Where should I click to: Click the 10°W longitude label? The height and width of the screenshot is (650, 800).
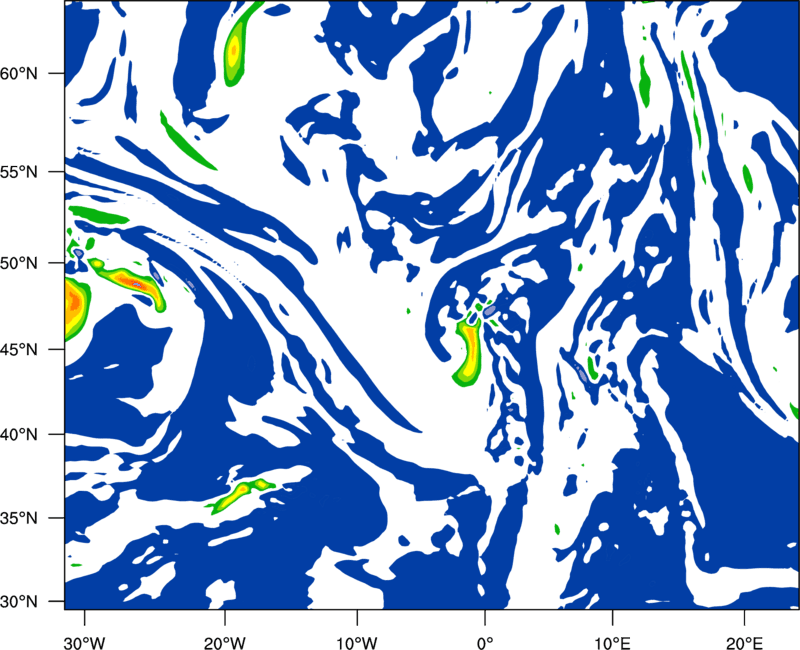[x=357, y=642]
